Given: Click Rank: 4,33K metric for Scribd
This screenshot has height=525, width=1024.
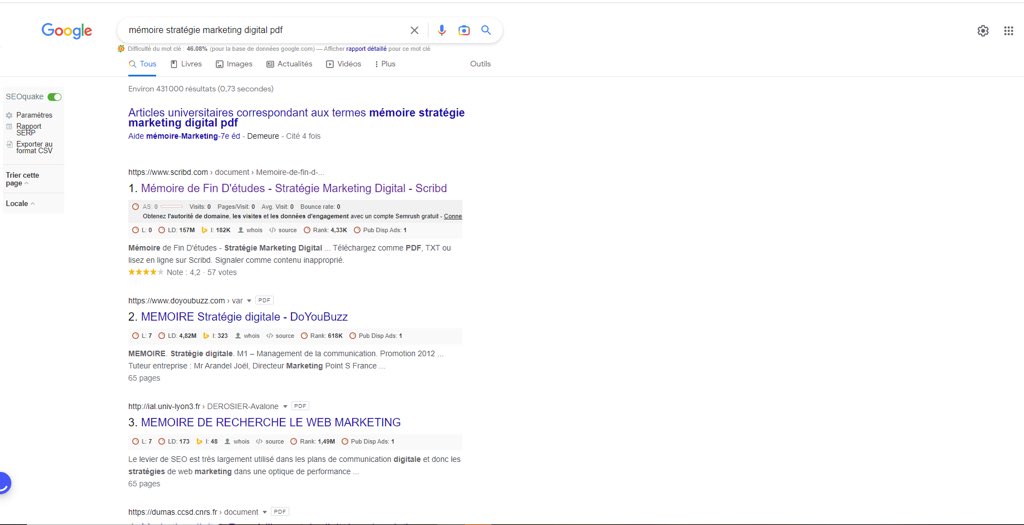Looking at the screenshot, I should coord(326,230).
